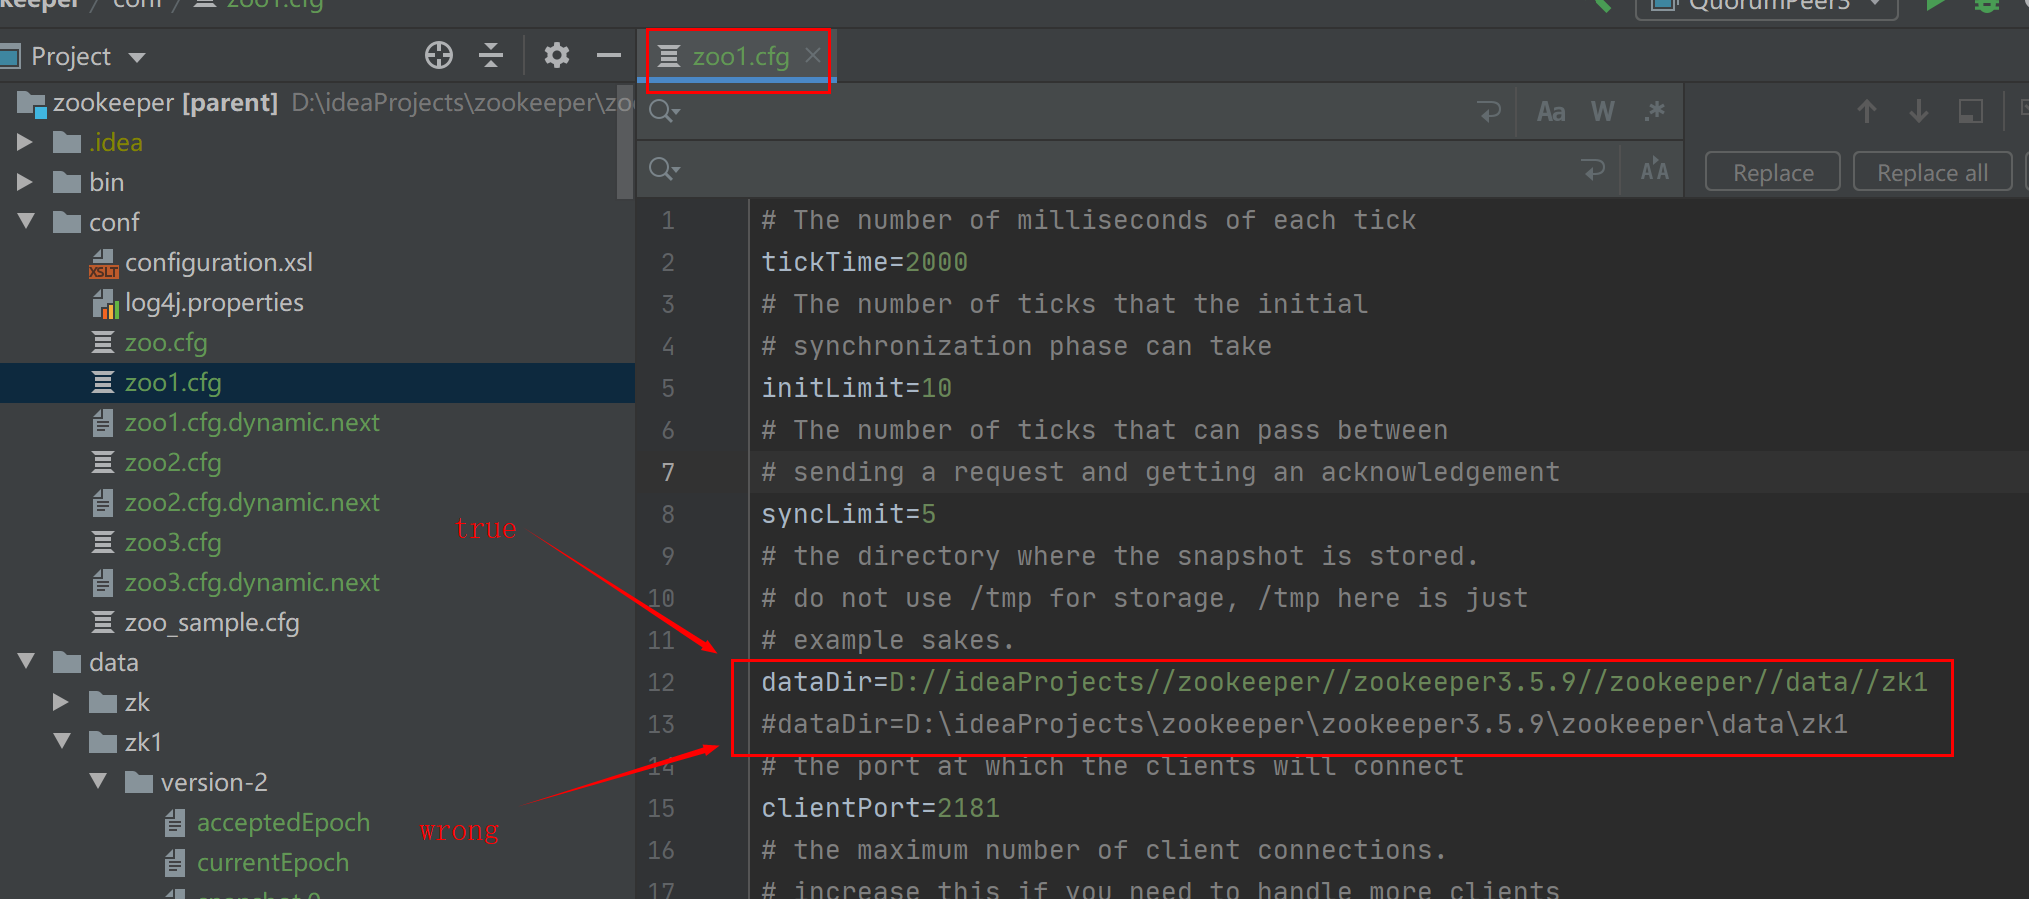The image size is (2029, 899).
Task: Click the Project panel vertical scrollbar
Action: [x=626, y=140]
